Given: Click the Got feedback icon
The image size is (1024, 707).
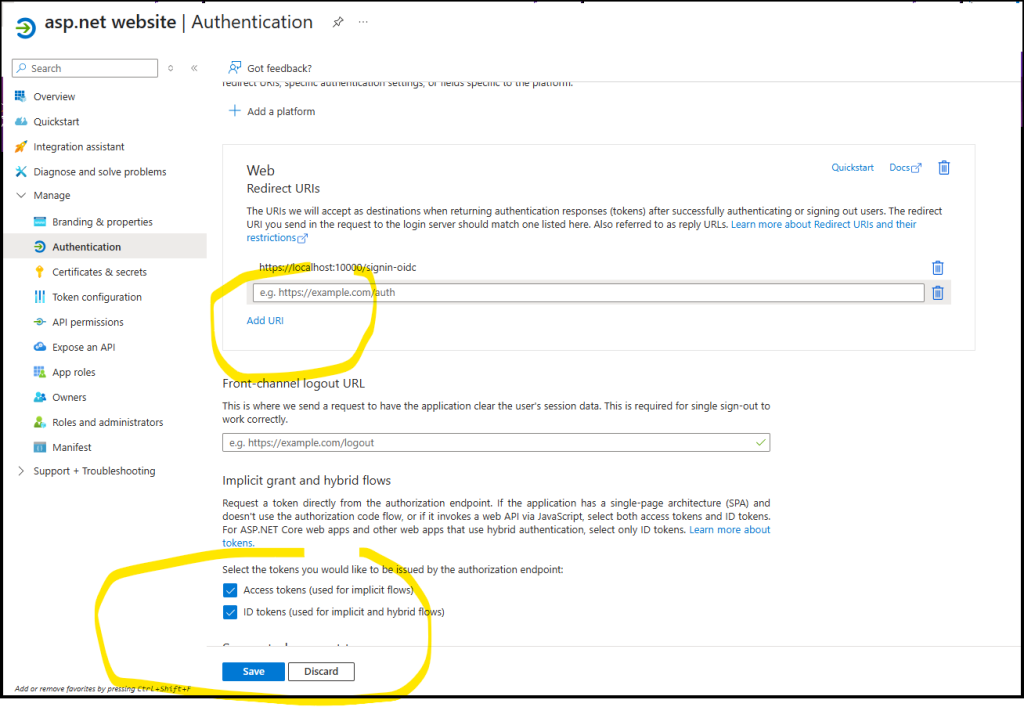Looking at the screenshot, I should pos(234,68).
